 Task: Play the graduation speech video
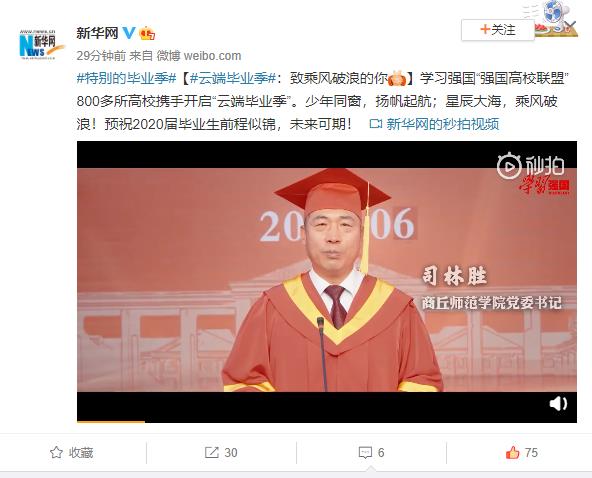[327, 280]
